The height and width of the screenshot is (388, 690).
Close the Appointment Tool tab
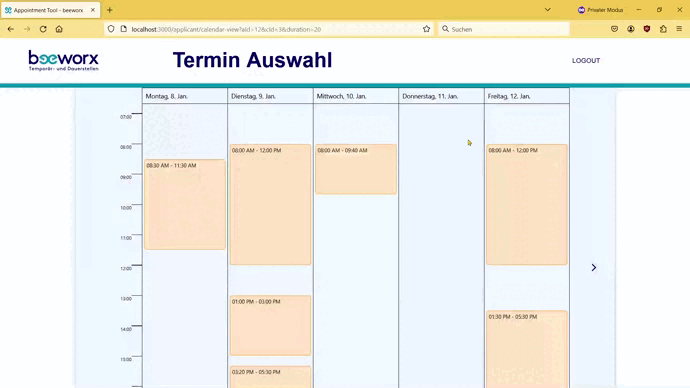93,10
